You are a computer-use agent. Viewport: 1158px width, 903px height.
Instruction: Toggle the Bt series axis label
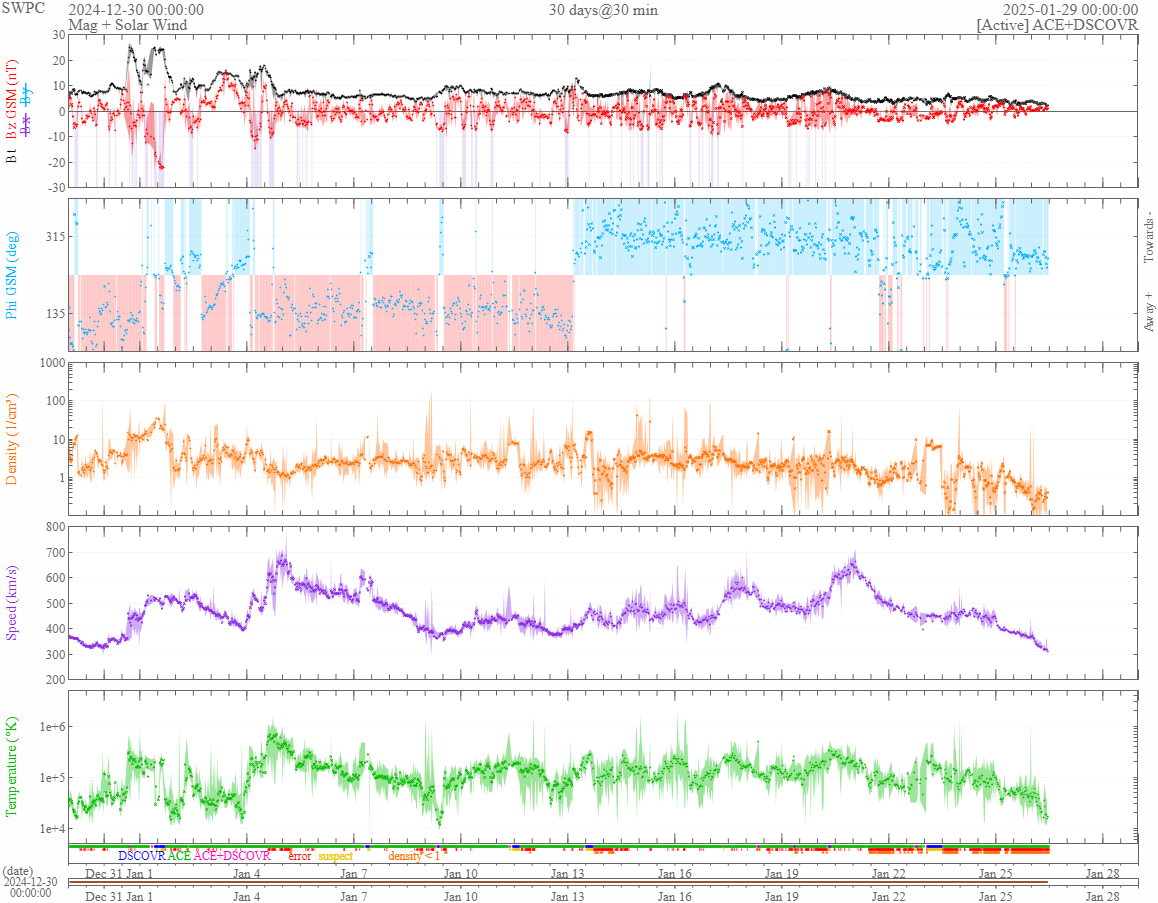click(x=11, y=155)
